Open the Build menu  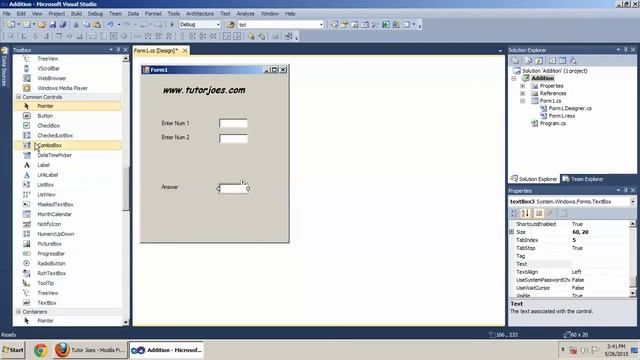coord(76,13)
